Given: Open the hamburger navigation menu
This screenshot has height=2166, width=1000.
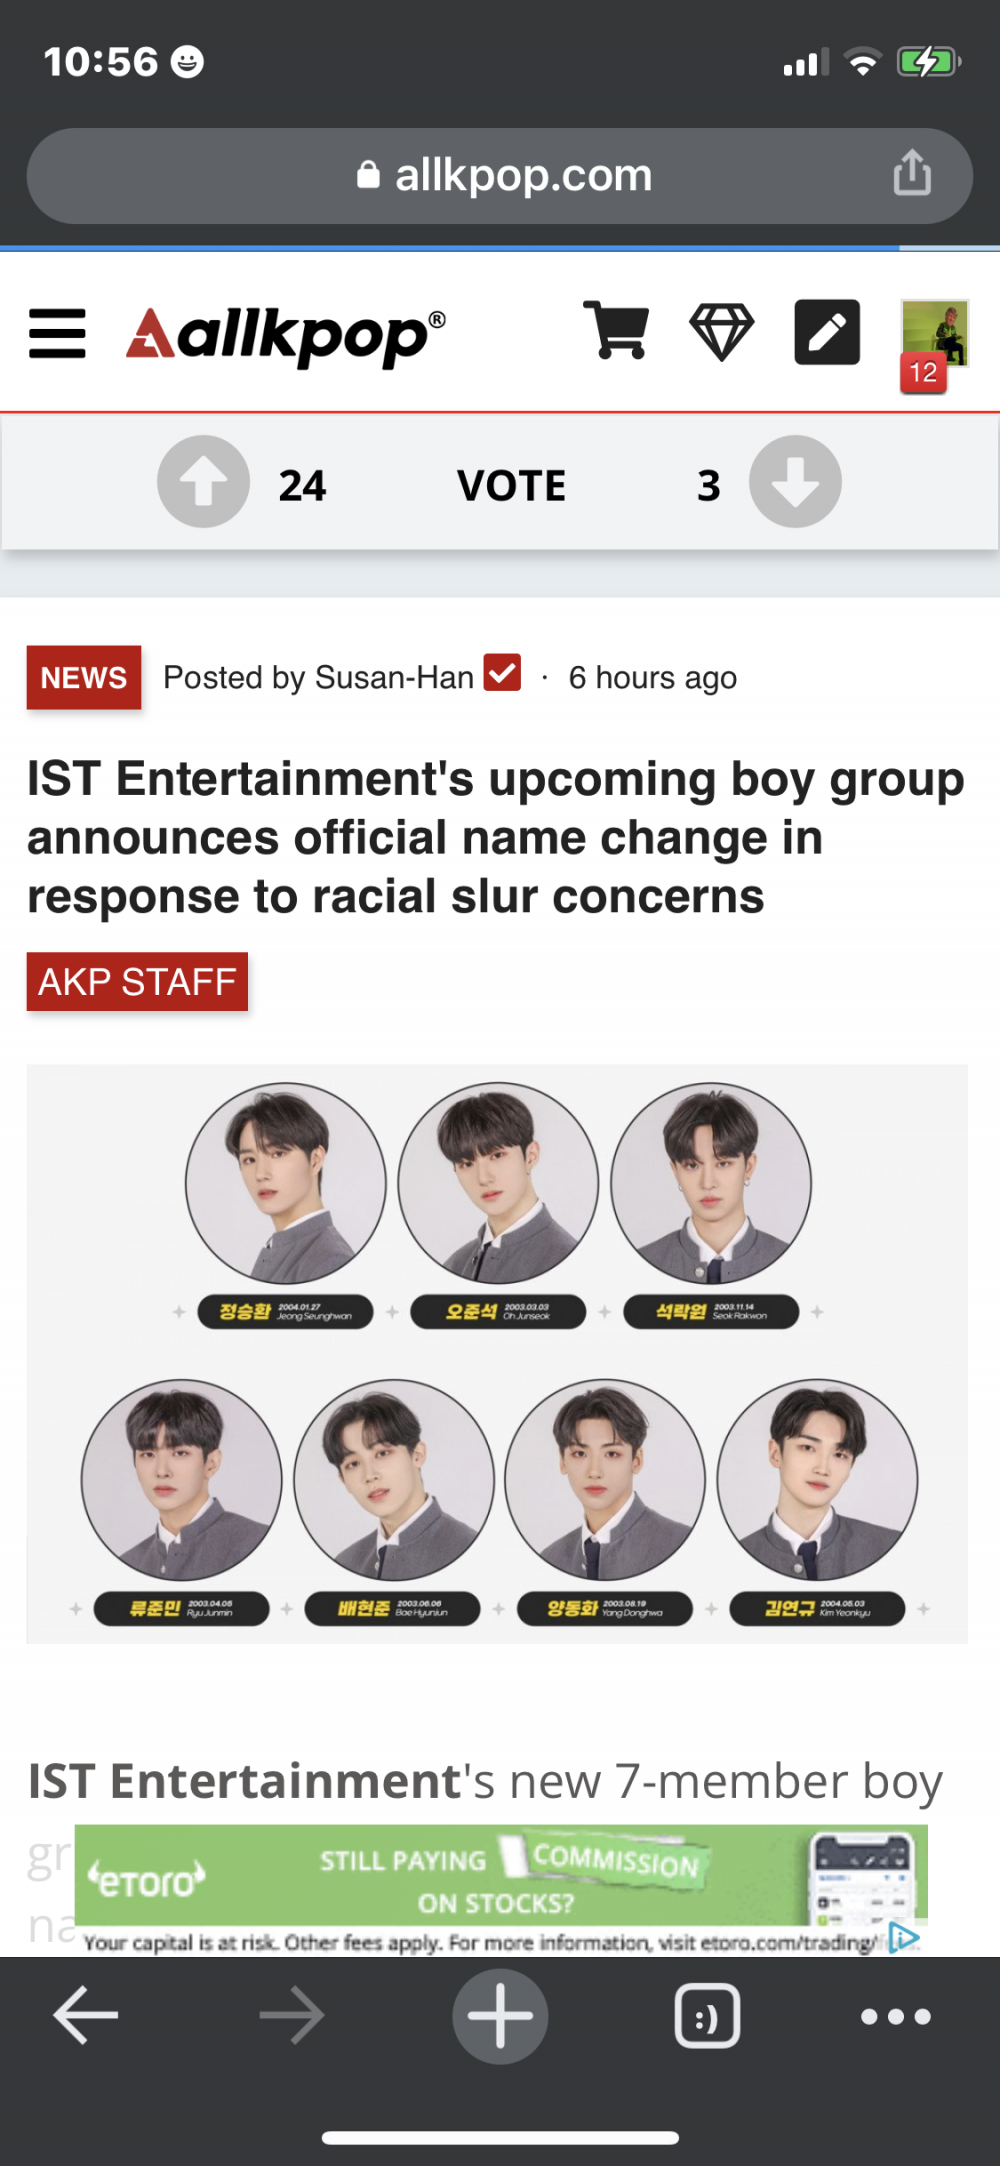Looking at the screenshot, I should click(57, 333).
